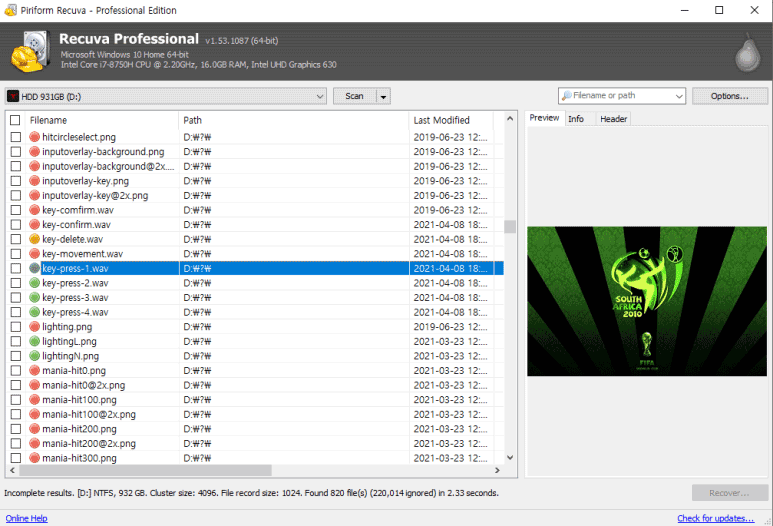Click the file list scroll right arrow
The width and height of the screenshot is (773, 526).
coord(497,470)
